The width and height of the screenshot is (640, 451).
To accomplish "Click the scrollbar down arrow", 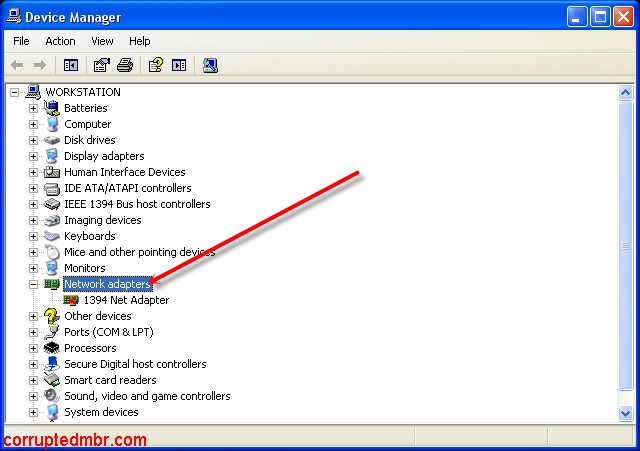I will [x=625, y=413].
